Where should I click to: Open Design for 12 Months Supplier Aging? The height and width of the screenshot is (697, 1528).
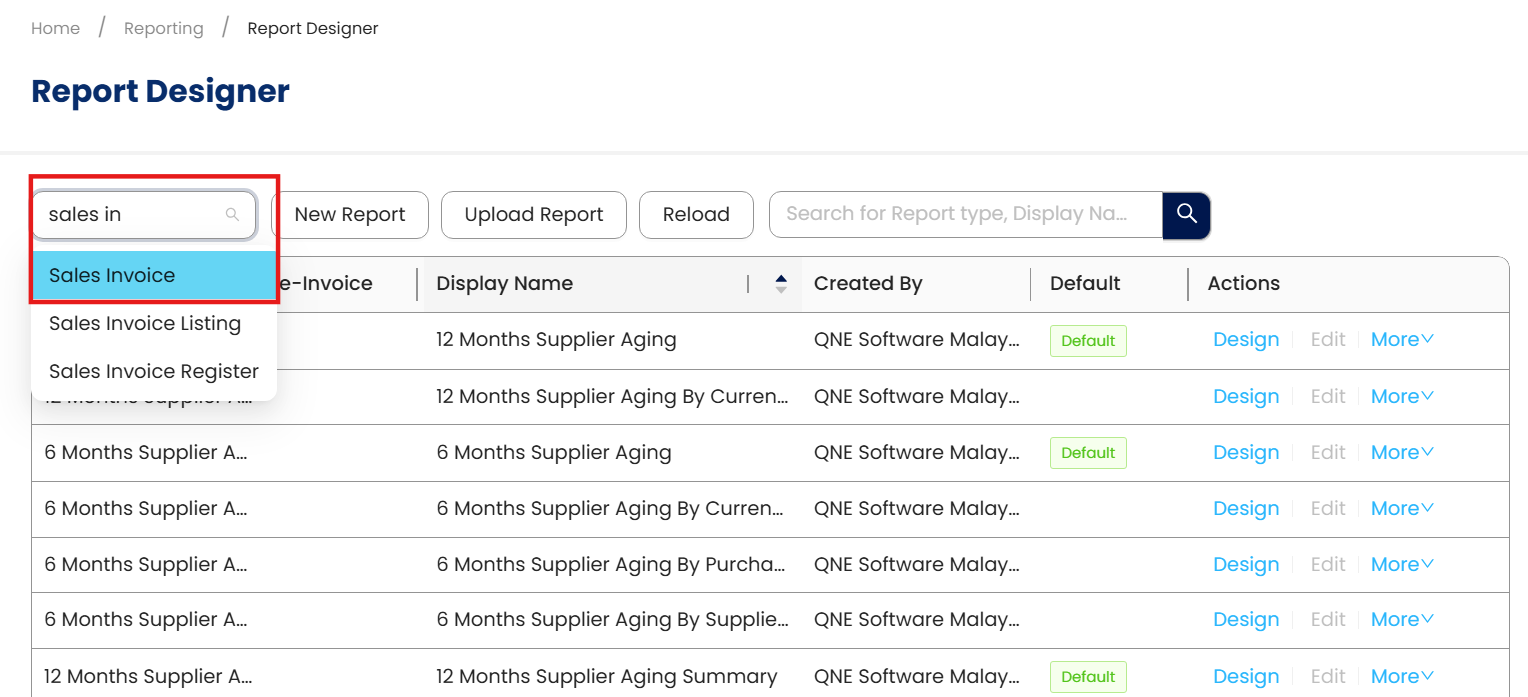1246,340
